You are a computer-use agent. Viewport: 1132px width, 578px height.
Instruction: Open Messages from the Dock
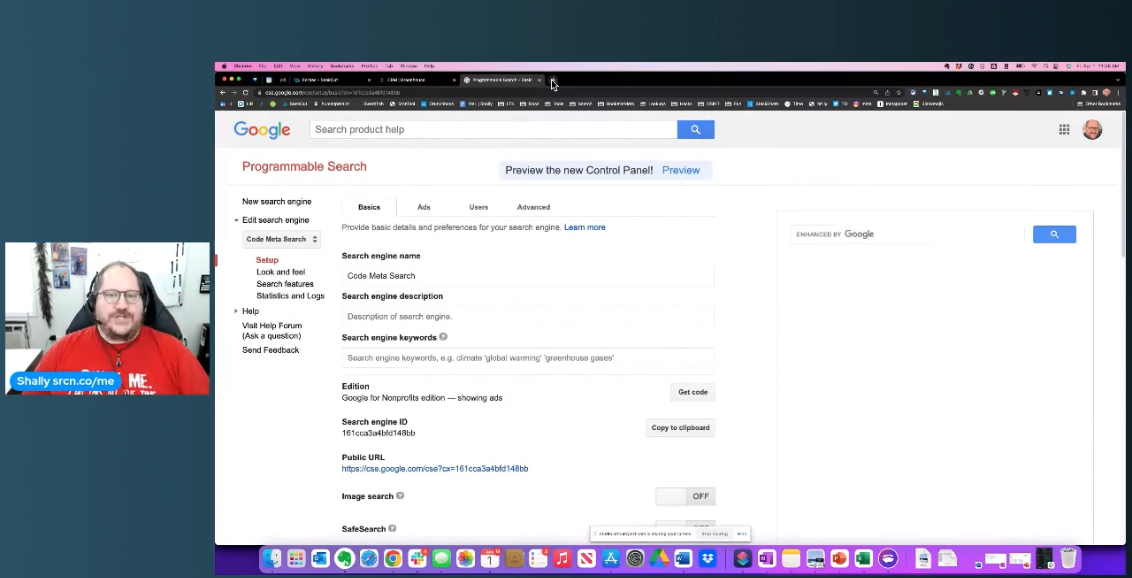click(441, 559)
